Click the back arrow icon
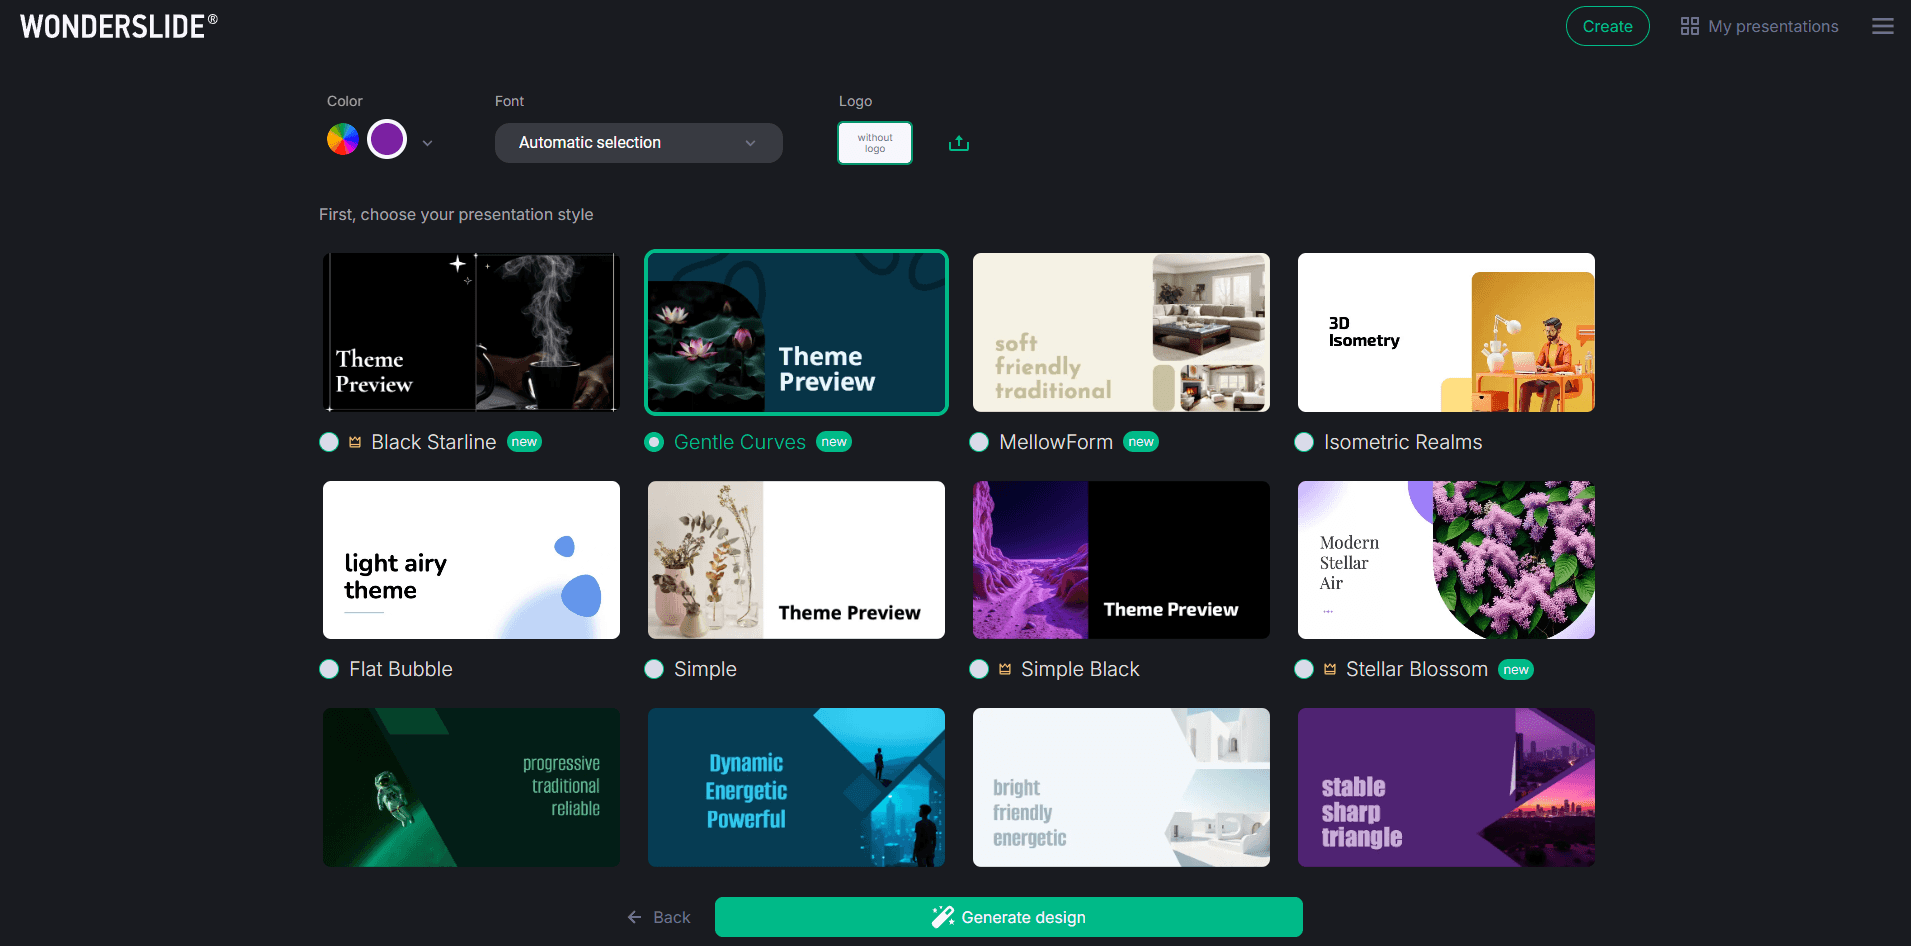 point(634,917)
